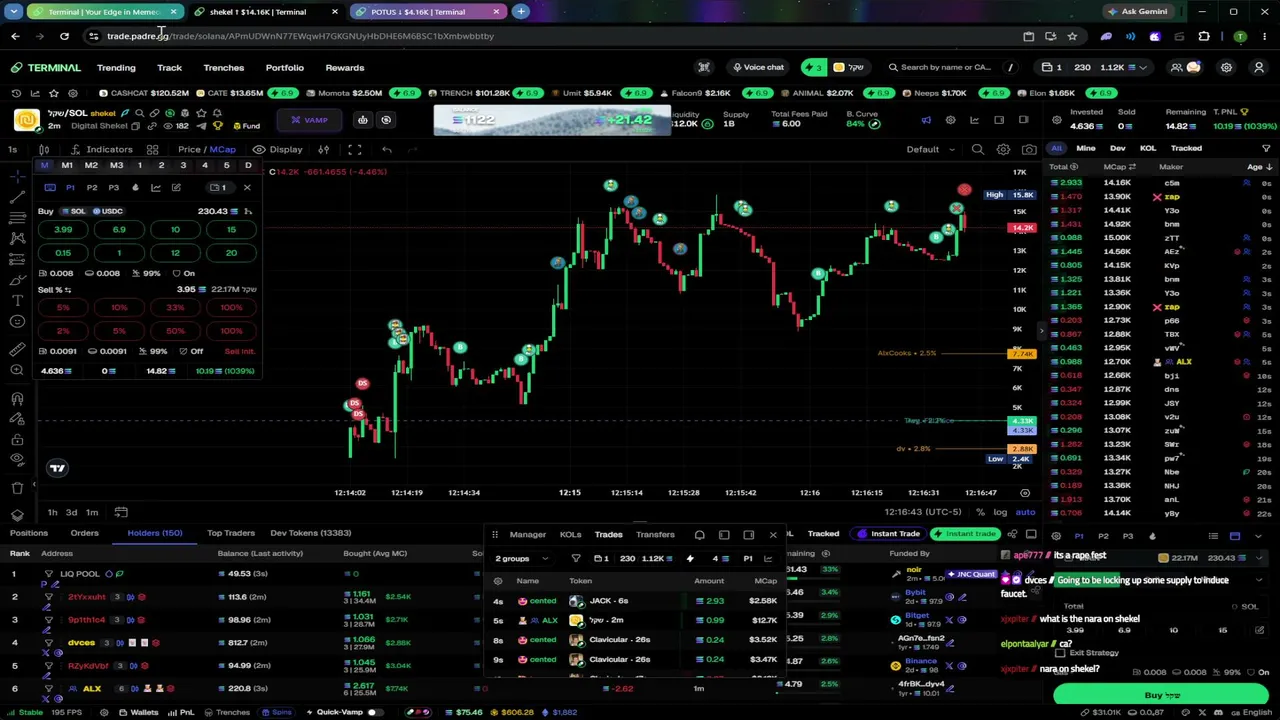Viewport: 1280px width, 720px height.
Task: Buy 6.9 SOL preset button
Action: tap(119, 230)
